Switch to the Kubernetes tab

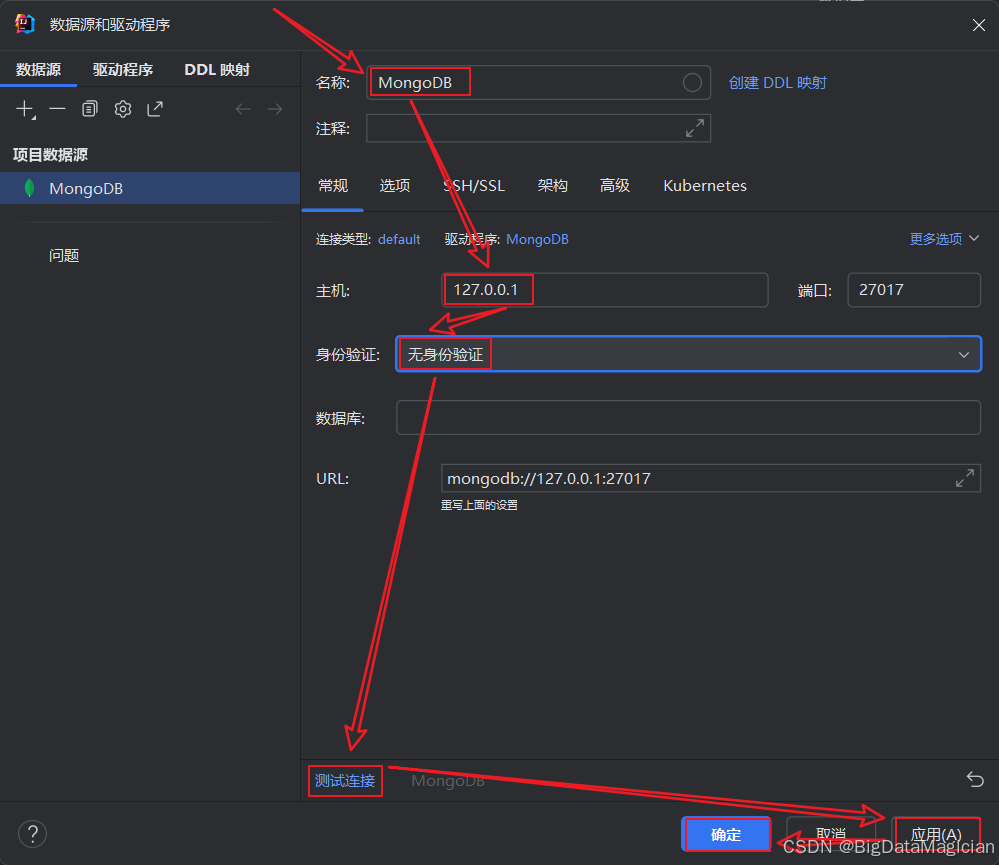click(x=704, y=186)
